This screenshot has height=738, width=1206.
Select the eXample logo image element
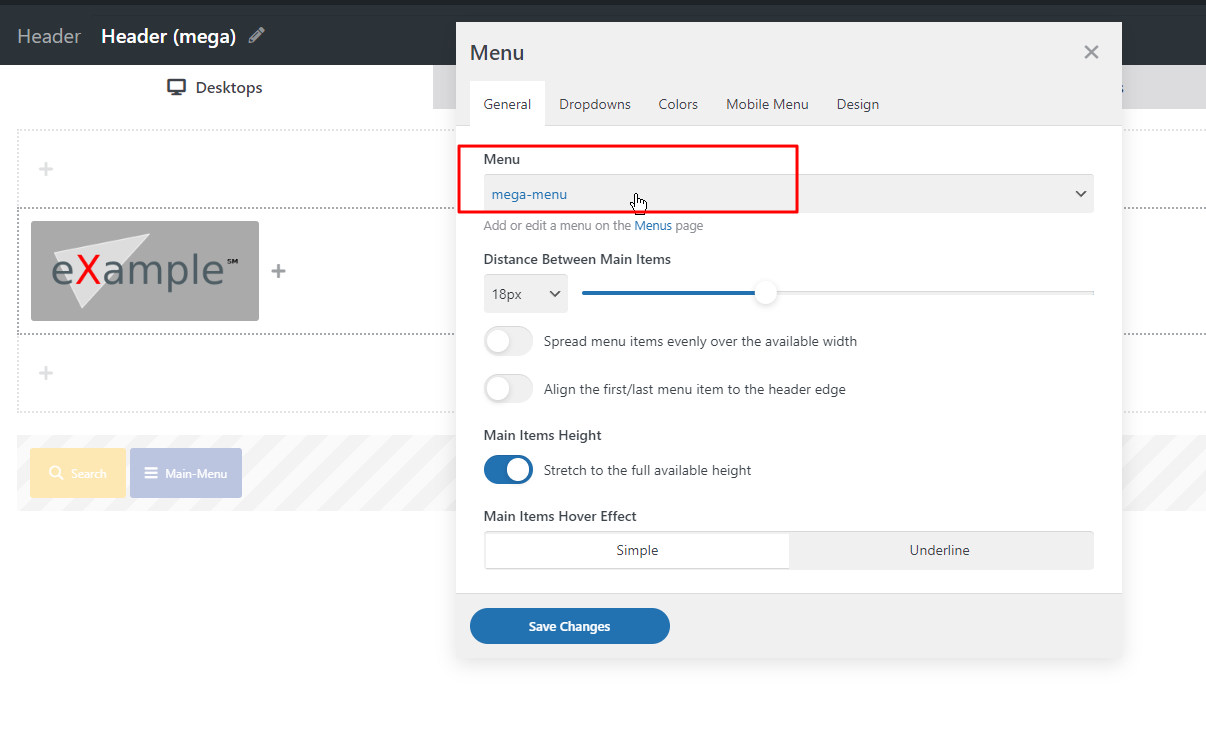point(145,271)
